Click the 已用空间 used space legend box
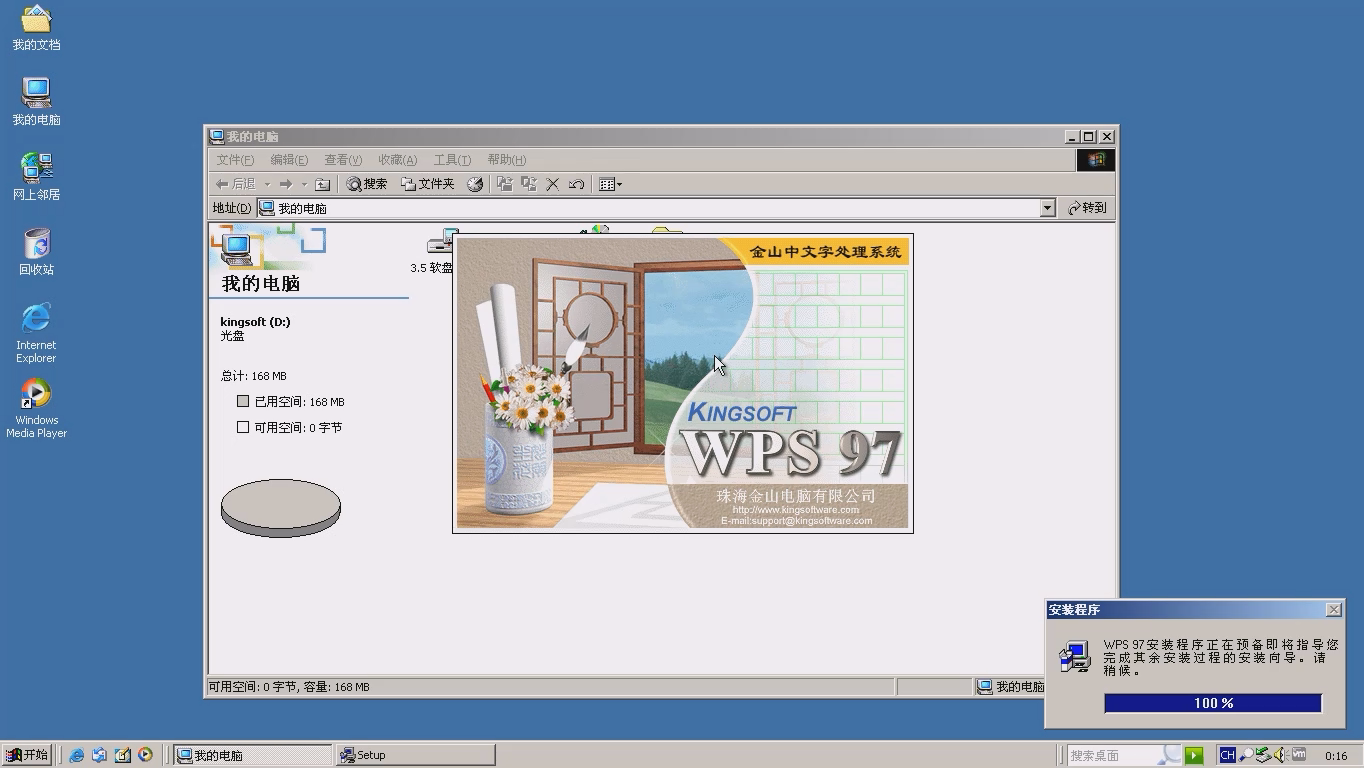 click(x=243, y=401)
